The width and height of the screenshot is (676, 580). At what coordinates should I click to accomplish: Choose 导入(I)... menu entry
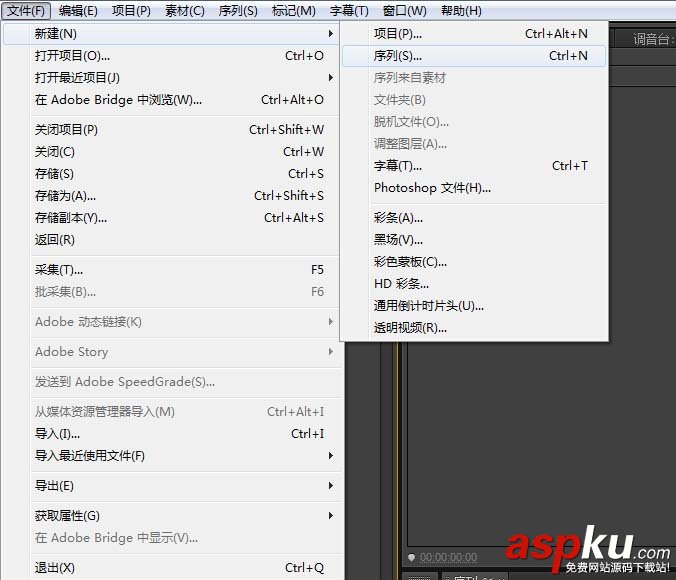point(172,433)
